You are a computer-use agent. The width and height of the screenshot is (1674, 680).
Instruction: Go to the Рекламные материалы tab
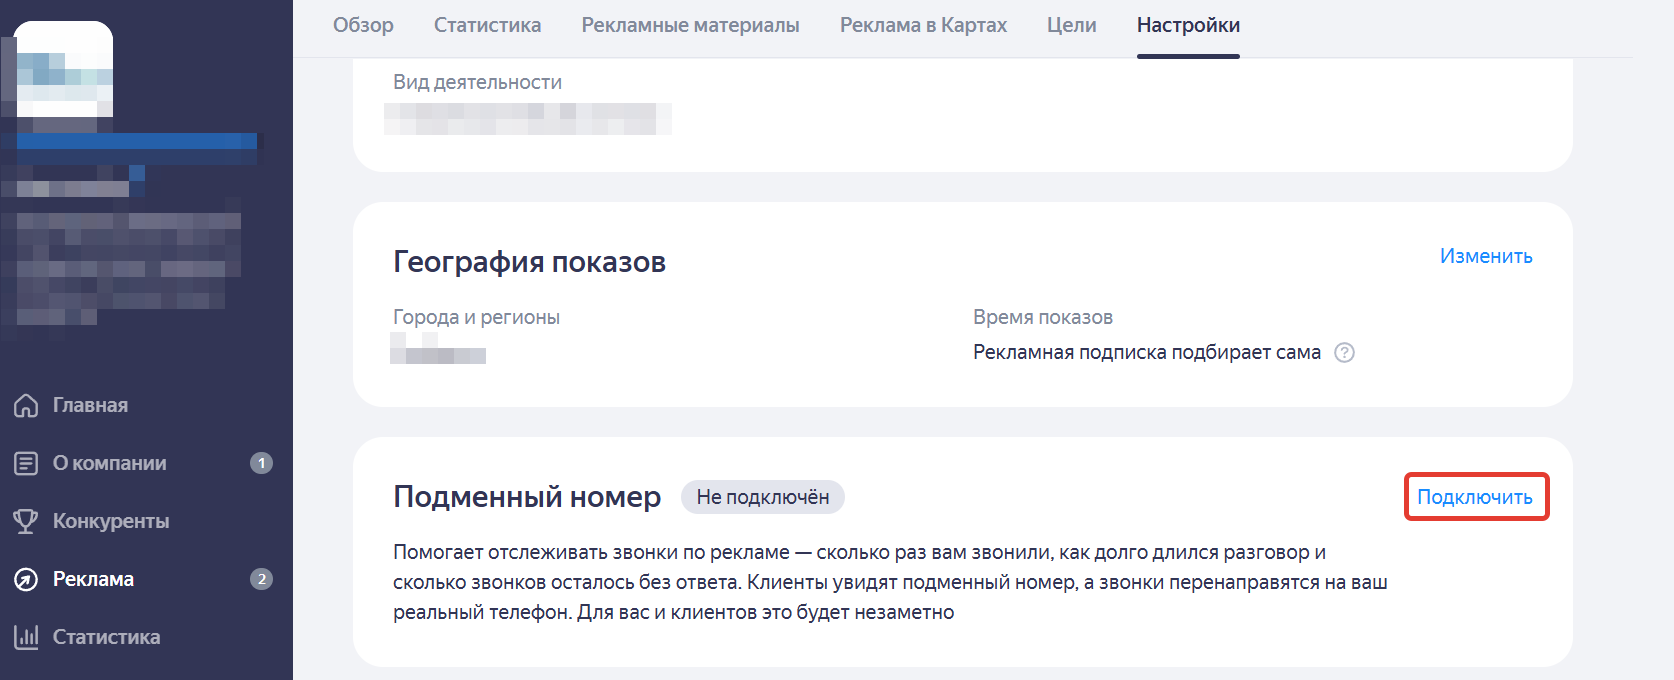tap(690, 25)
